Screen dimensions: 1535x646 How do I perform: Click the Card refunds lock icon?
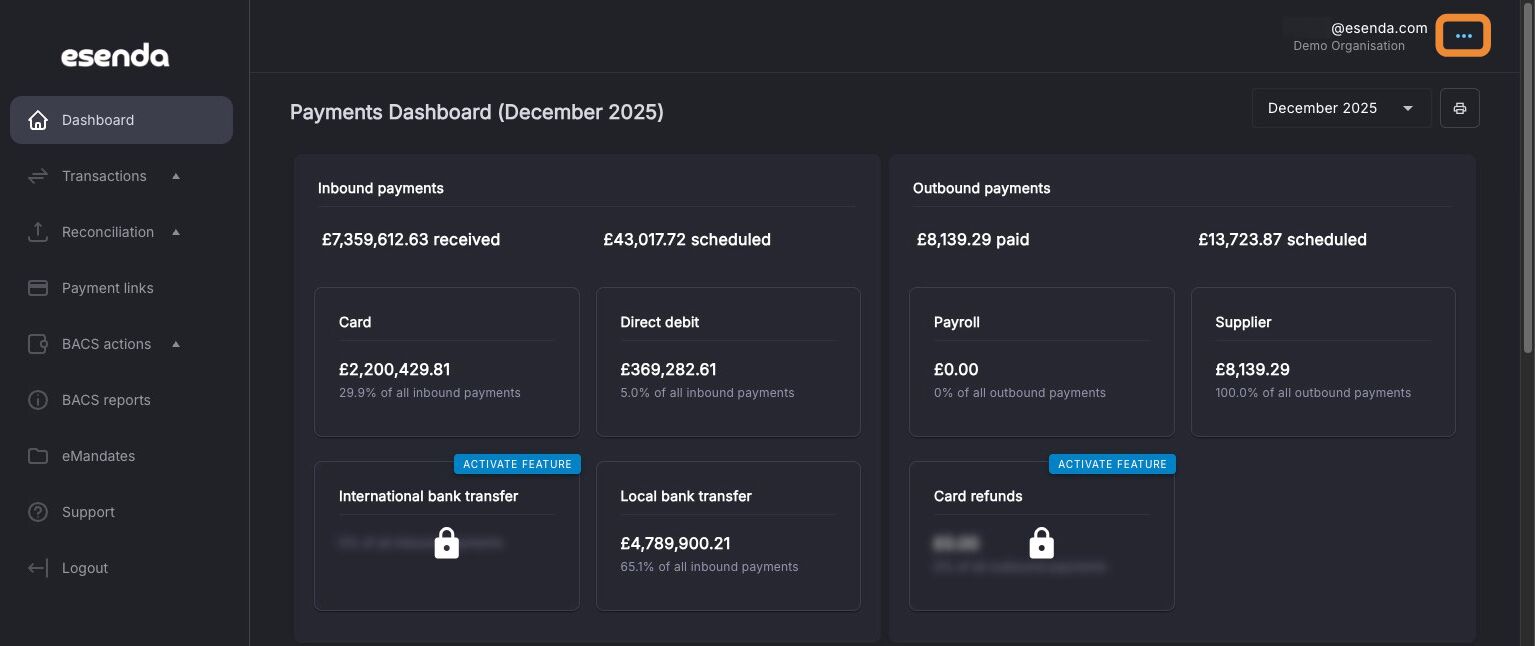tap(1042, 543)
